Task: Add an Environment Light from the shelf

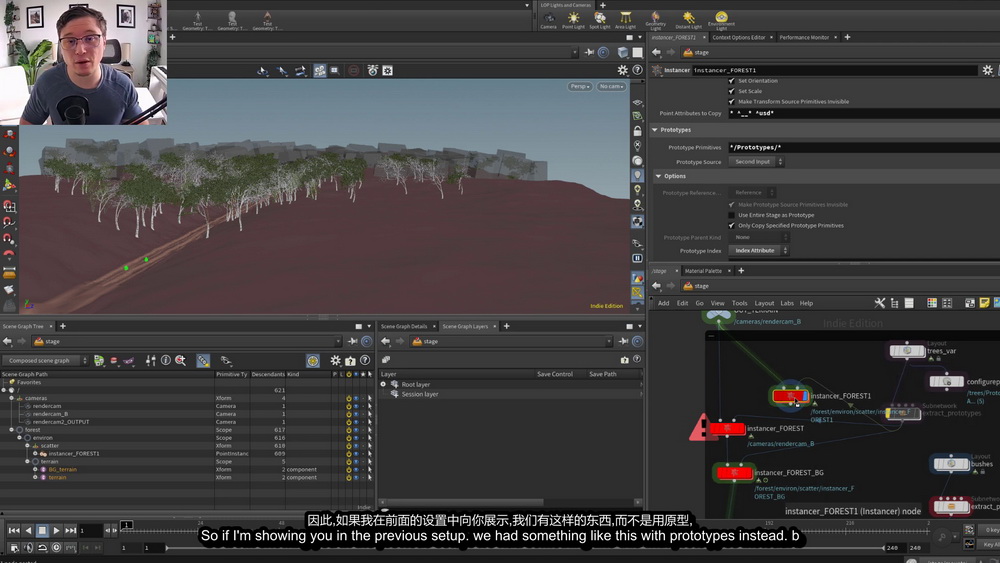Action: click(721, 20)
